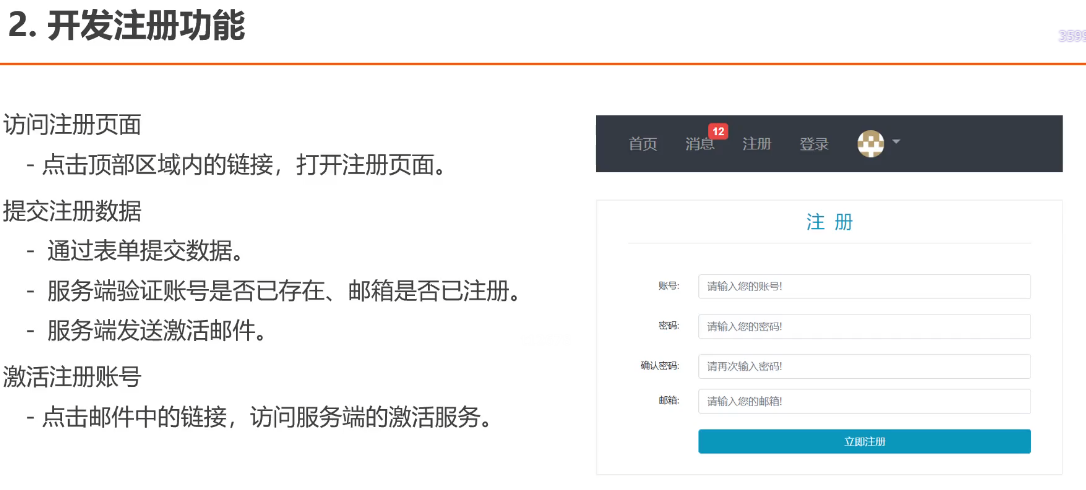Click the 账号: field label

click(669, 286)
